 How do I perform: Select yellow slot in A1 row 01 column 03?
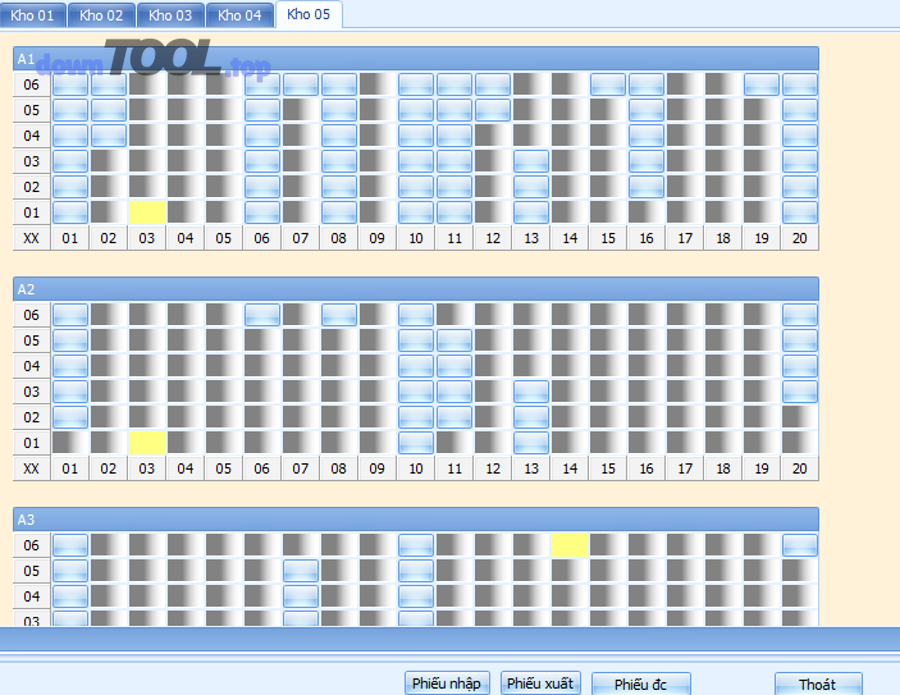click(x=147, y=212)
